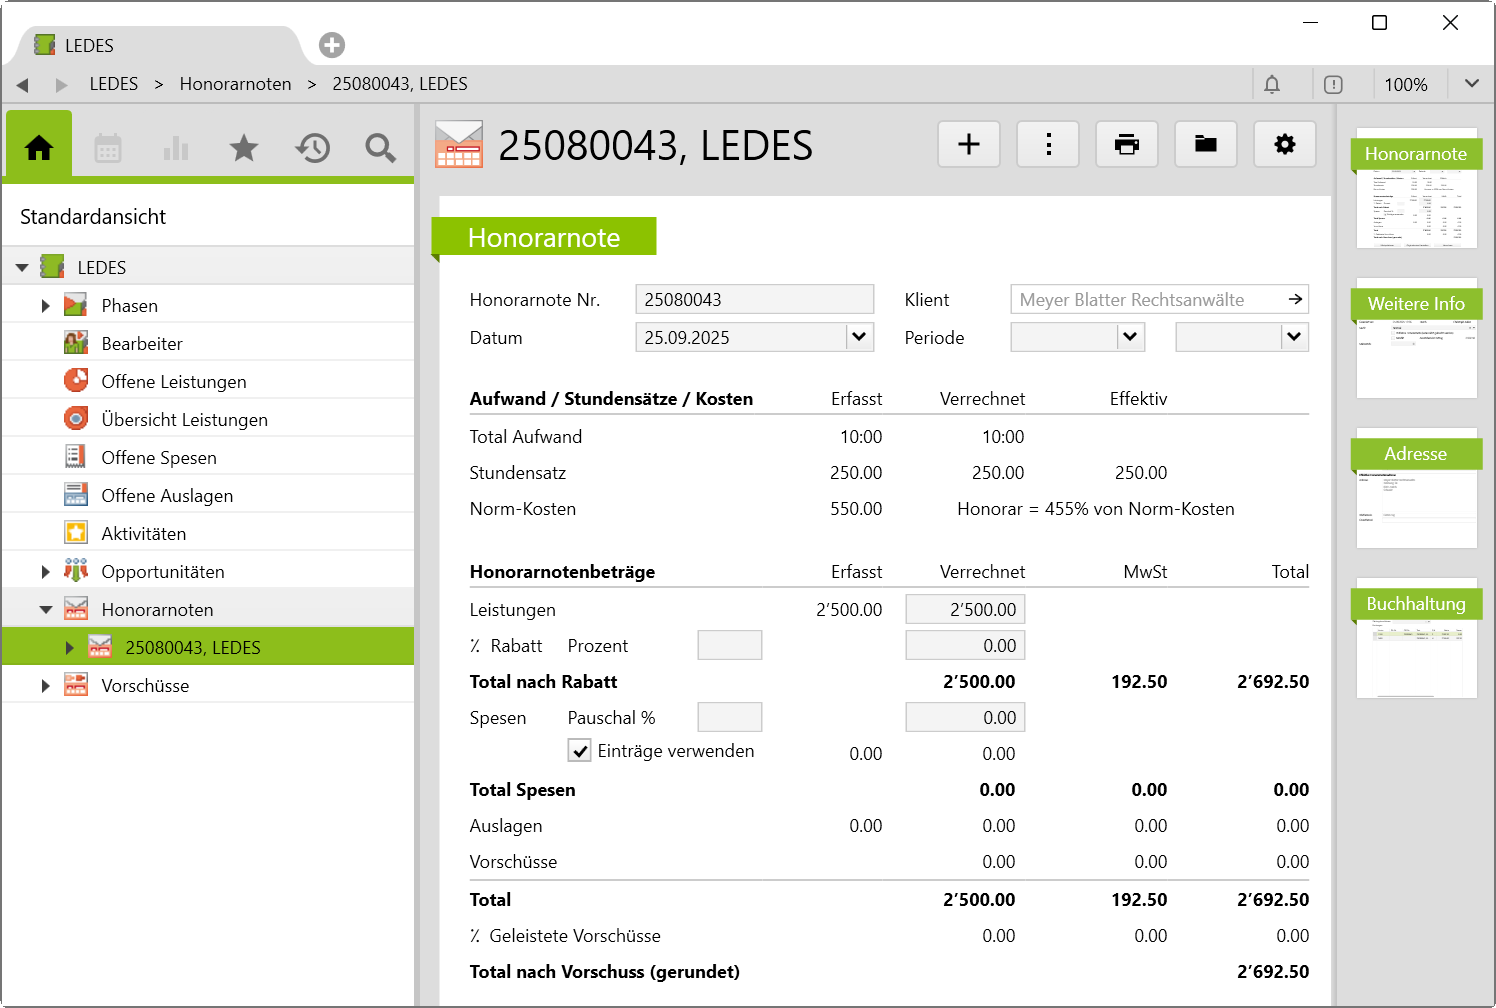
Task: Click the search magnifier icon
Action: [x=380, y=148]
